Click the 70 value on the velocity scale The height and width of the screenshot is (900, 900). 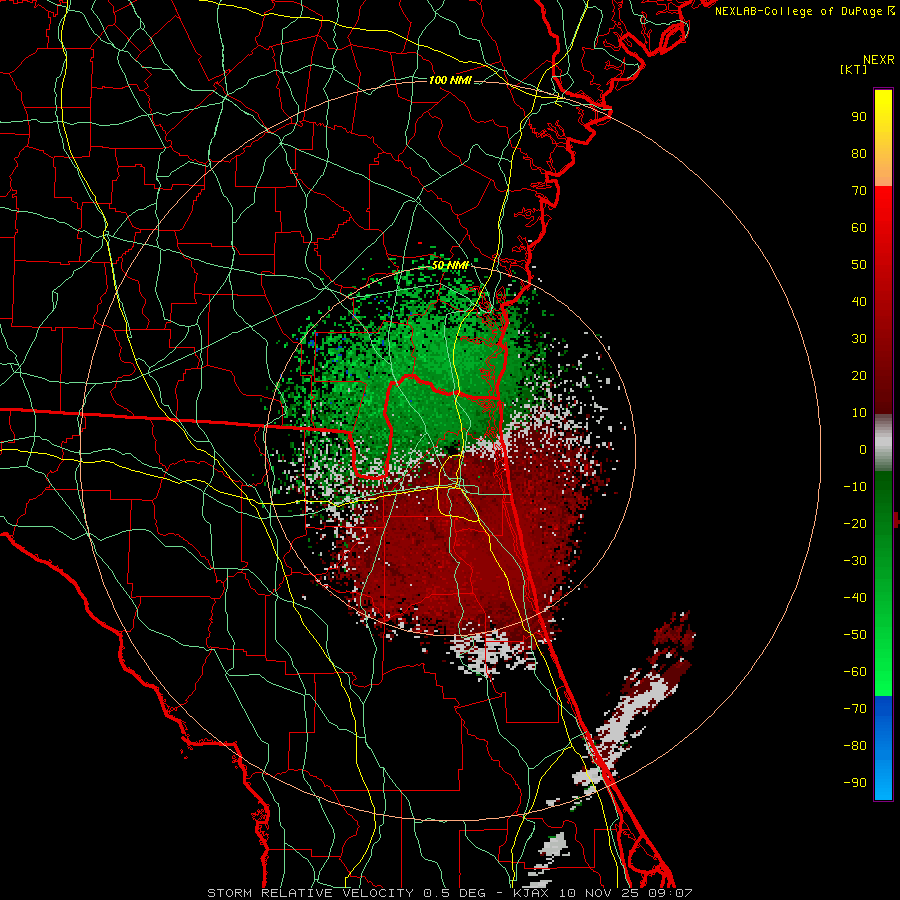(859, 191)
